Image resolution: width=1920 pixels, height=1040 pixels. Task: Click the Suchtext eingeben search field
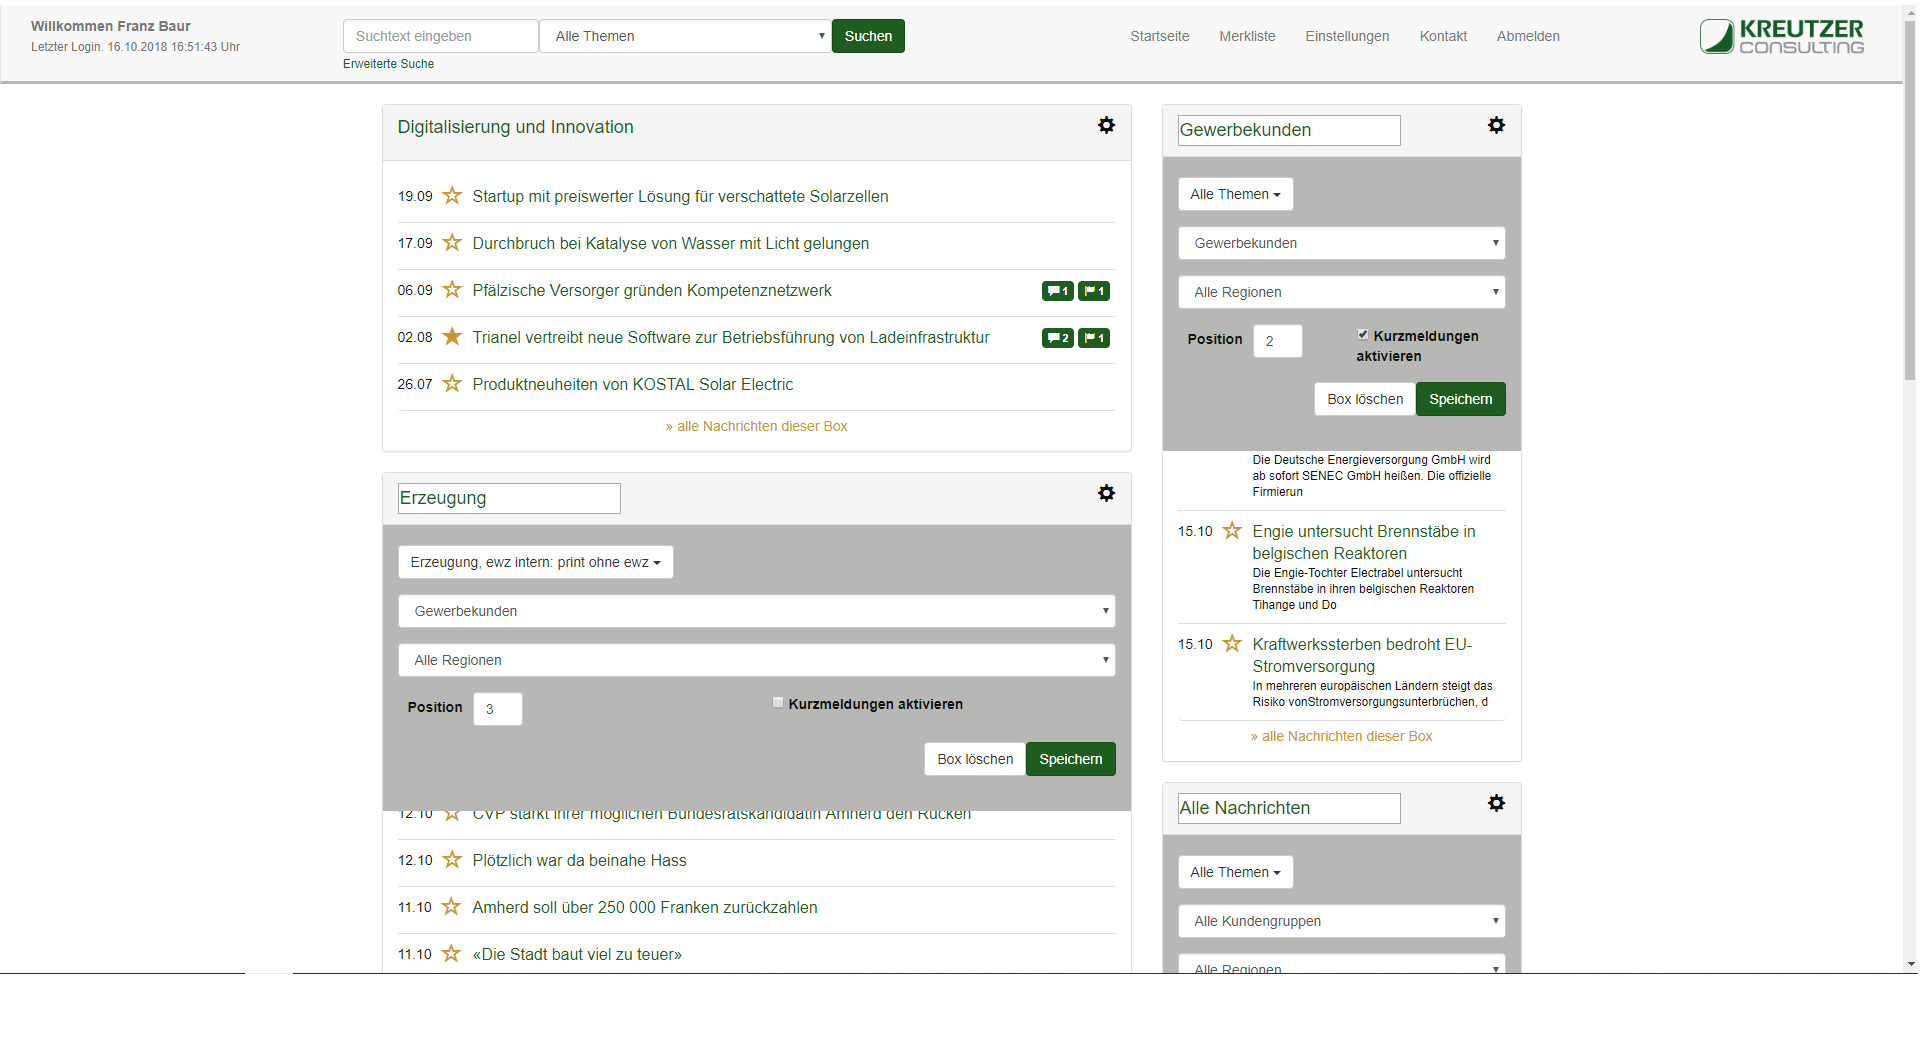tap(441, 37)
